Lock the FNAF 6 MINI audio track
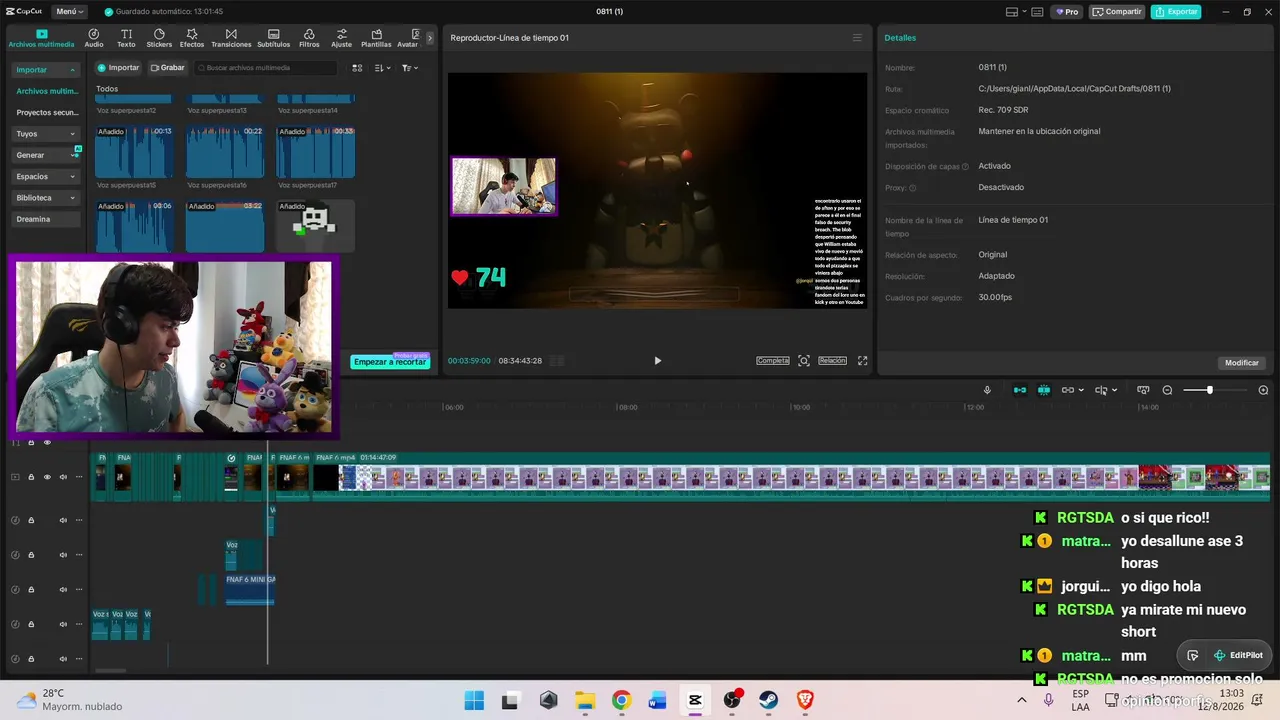 coord(31,589)
